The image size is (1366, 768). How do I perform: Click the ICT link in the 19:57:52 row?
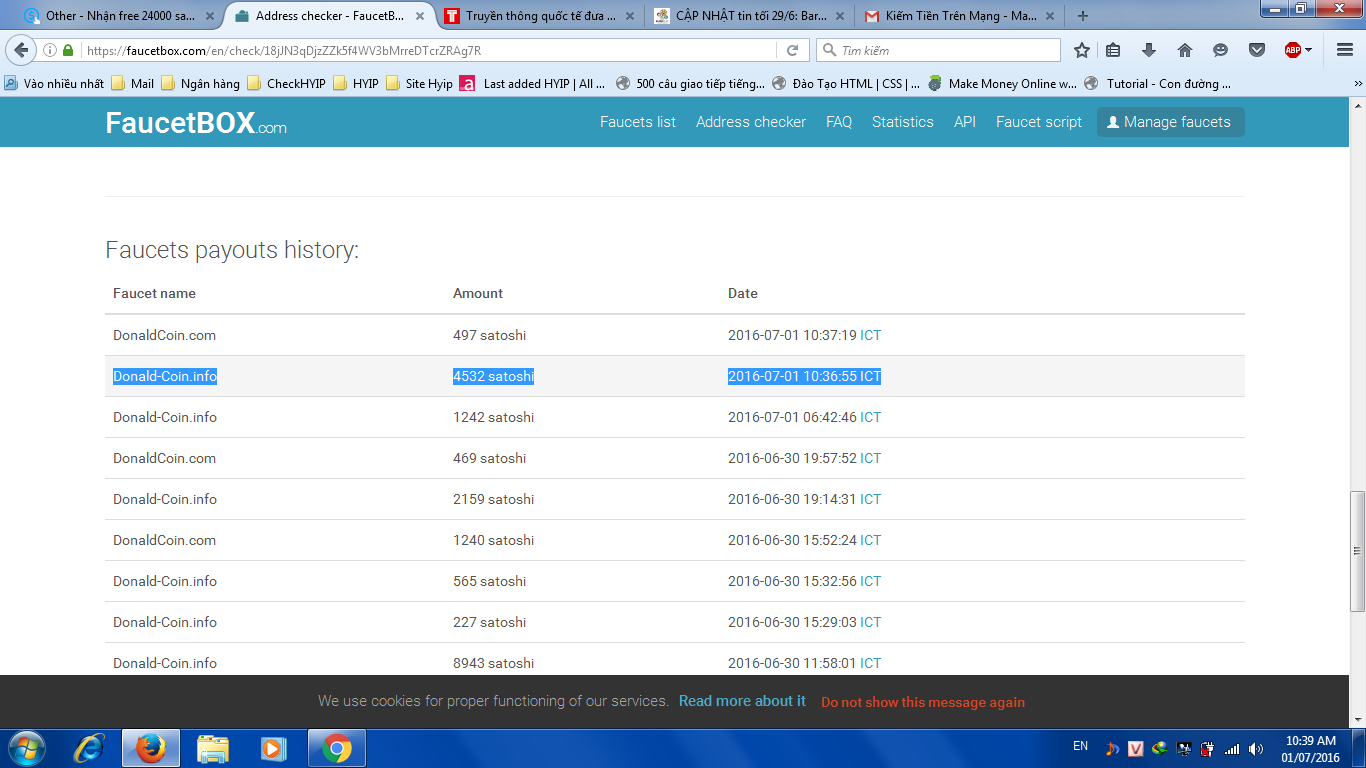coord(871,458)
